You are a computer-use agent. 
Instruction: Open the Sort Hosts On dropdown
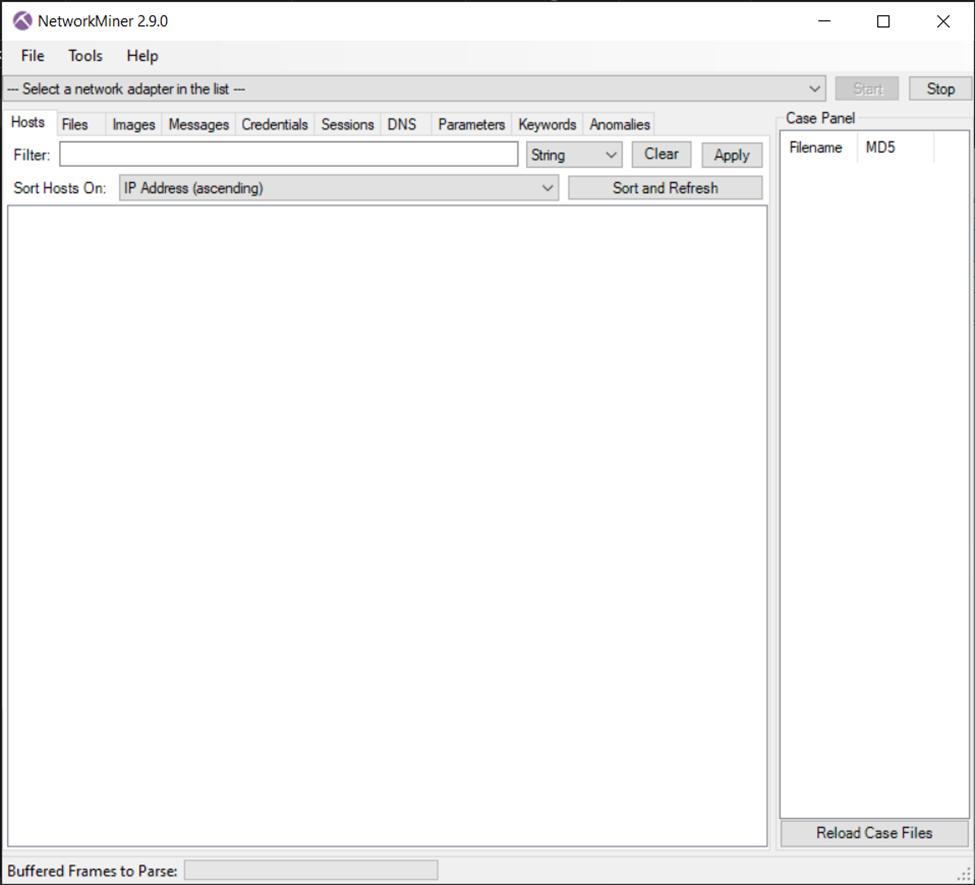point(338,188)
